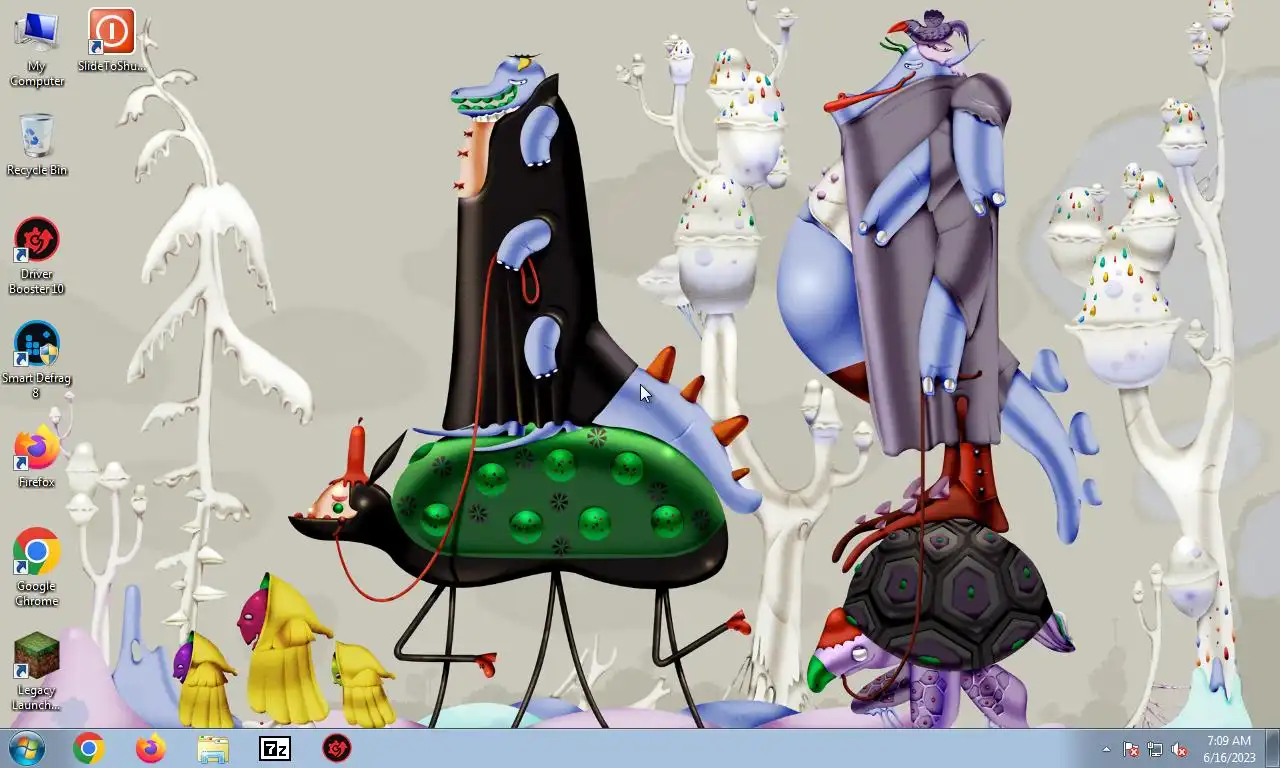1280x768 pixels.
Task: Open the Action Center flag icon
Action: click(1131, 749)
